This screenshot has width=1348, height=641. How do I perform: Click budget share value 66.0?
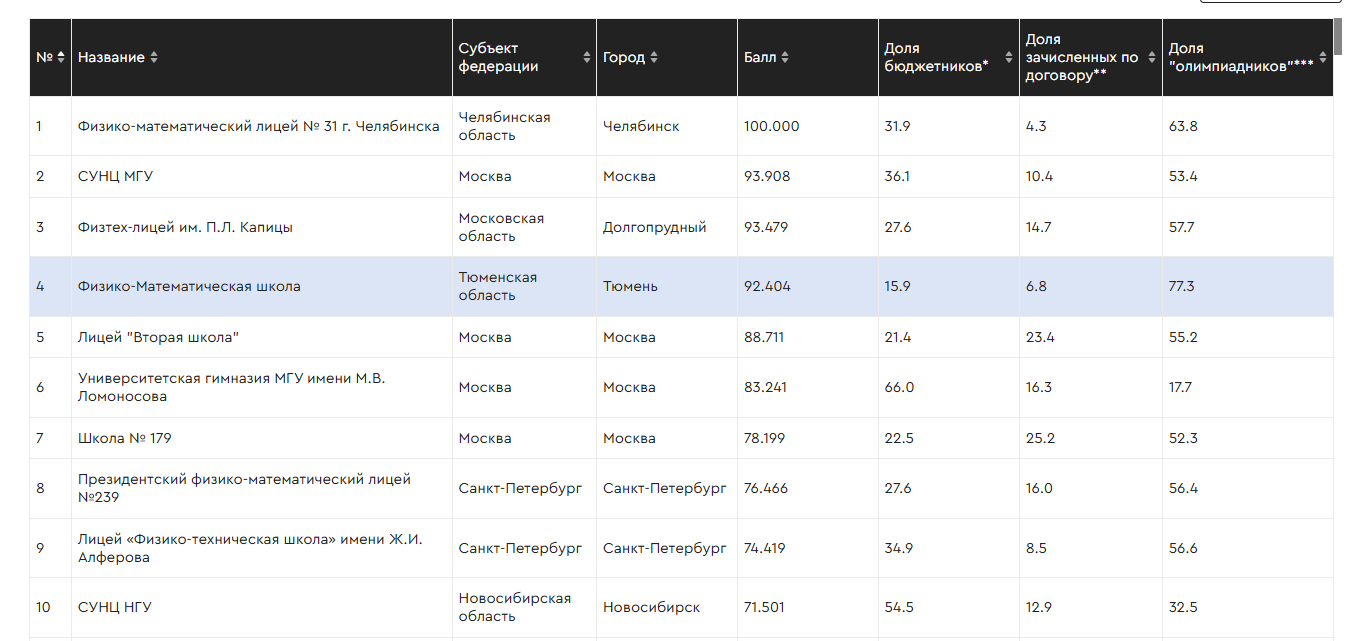(x=899, y=387)
